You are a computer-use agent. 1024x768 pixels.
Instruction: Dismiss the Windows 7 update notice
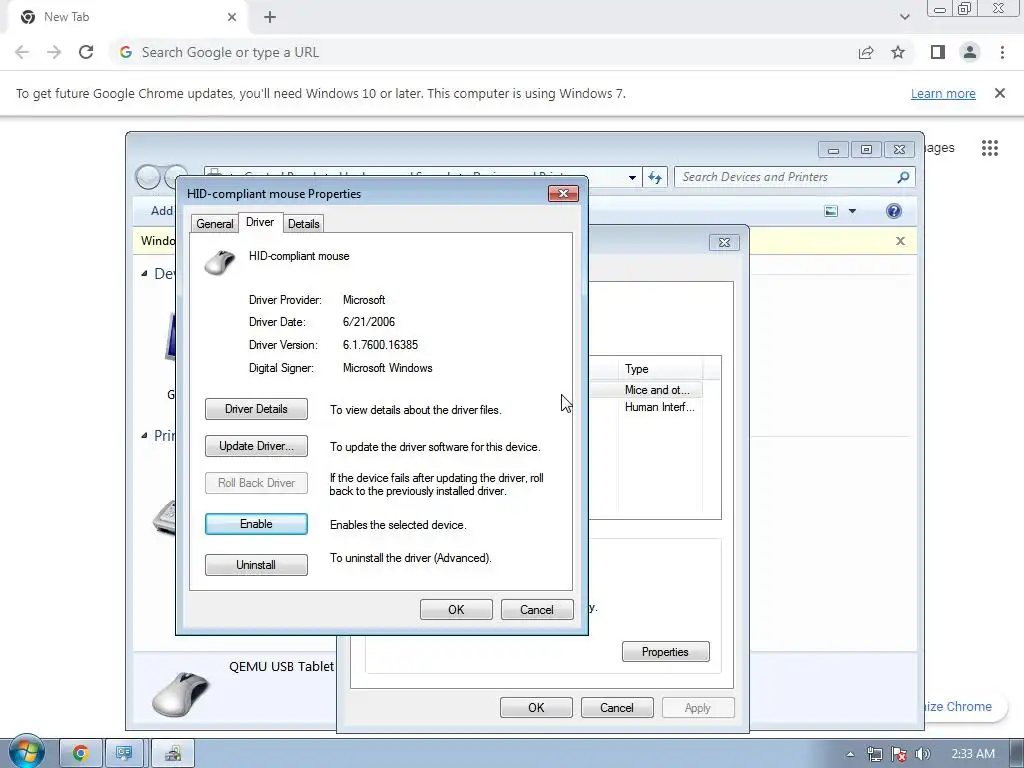tap(1000, 93)
